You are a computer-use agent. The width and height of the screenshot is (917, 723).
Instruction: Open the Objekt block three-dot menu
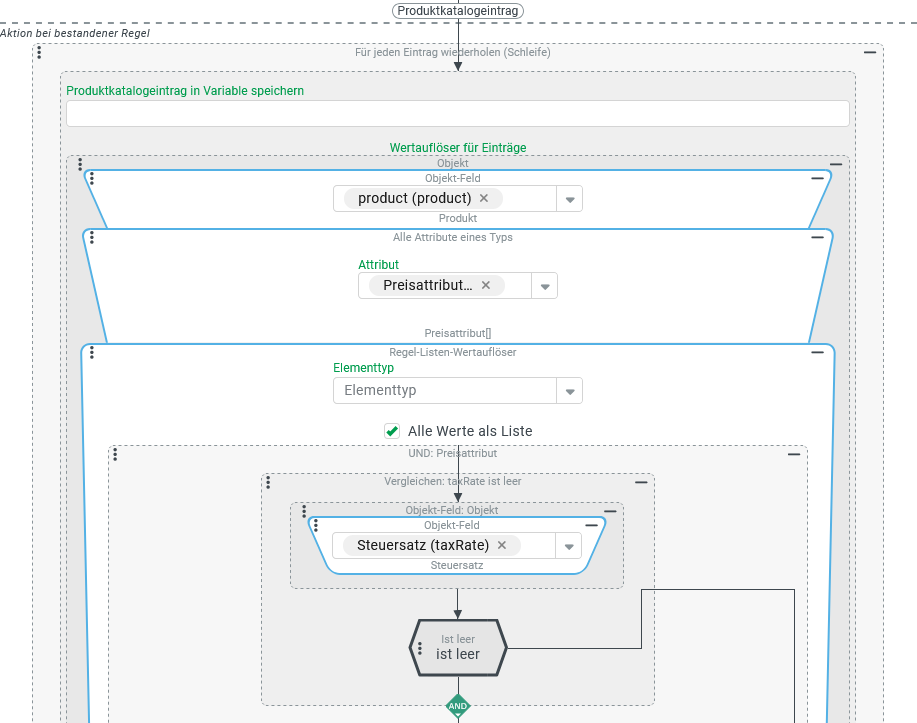pos(79,165)
